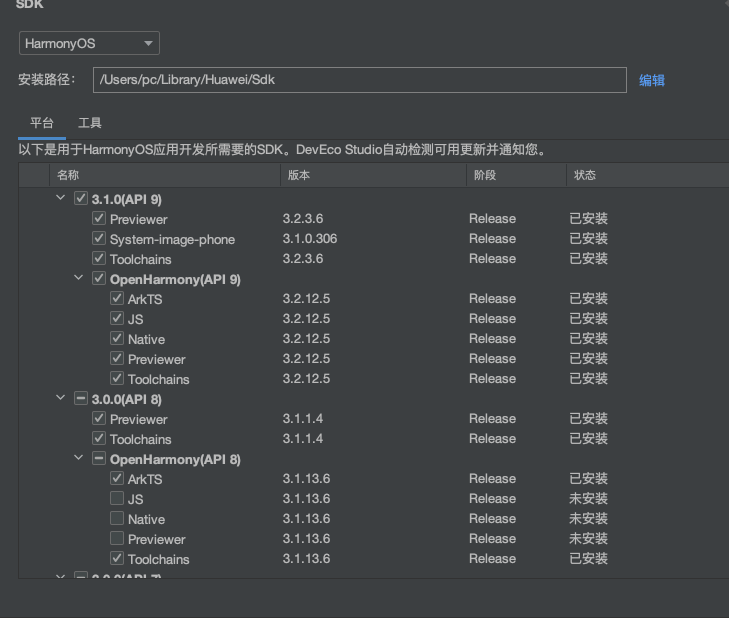
Task: Click Release stage in ArkTS 3.2.12.5 row
Action: coord(492,299)
